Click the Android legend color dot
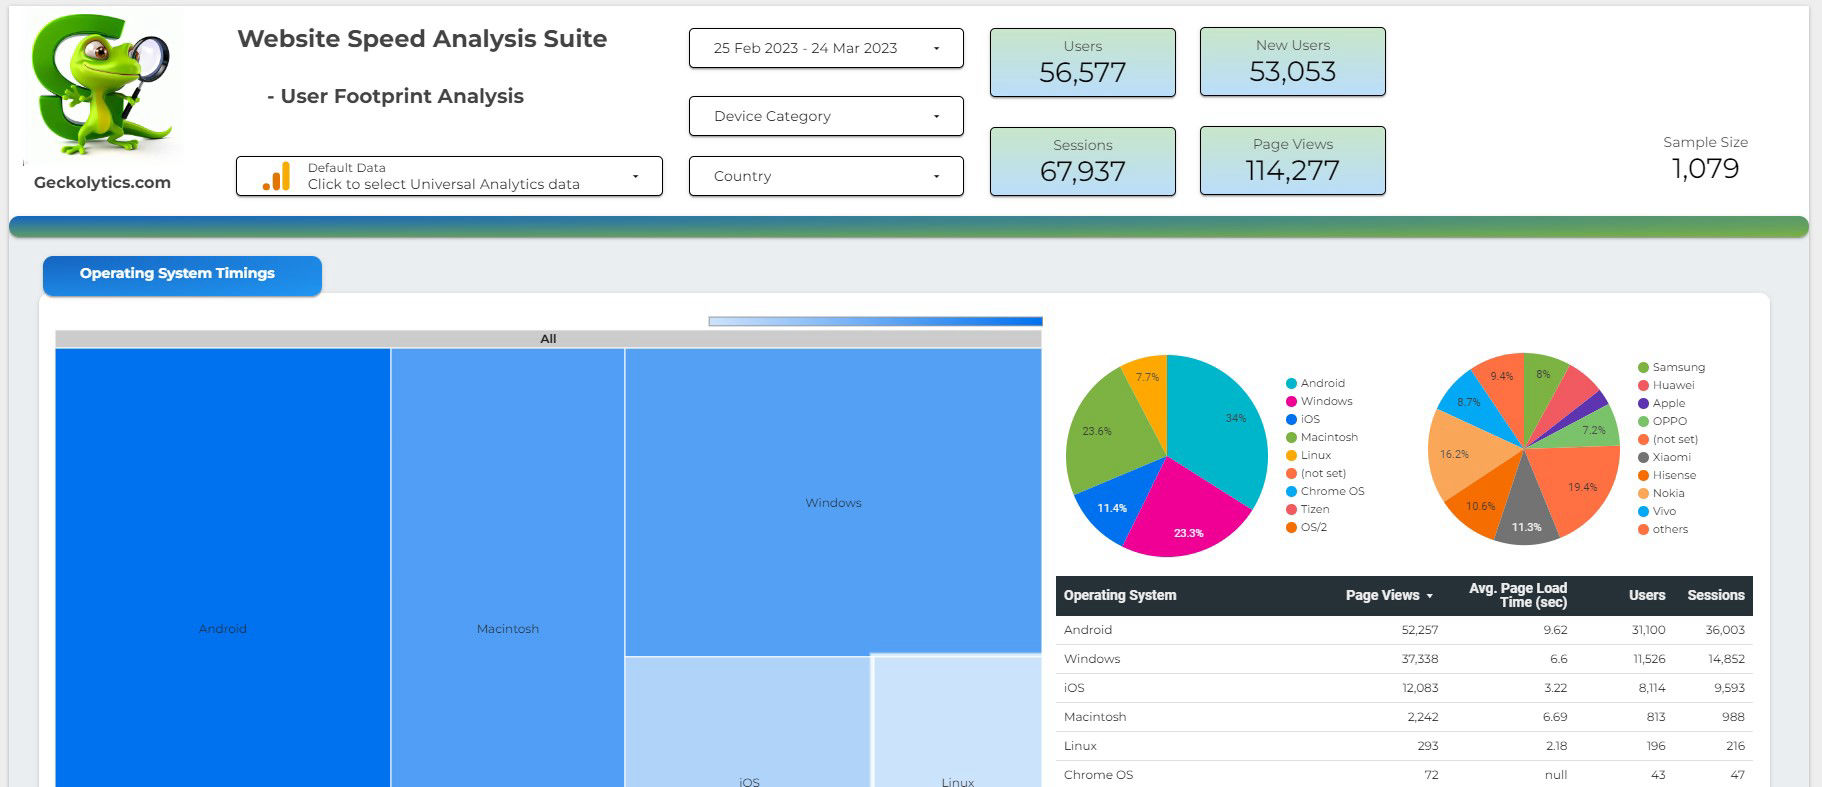Viewport: 1822px width, 787px height. click(x=1291, y=384)
